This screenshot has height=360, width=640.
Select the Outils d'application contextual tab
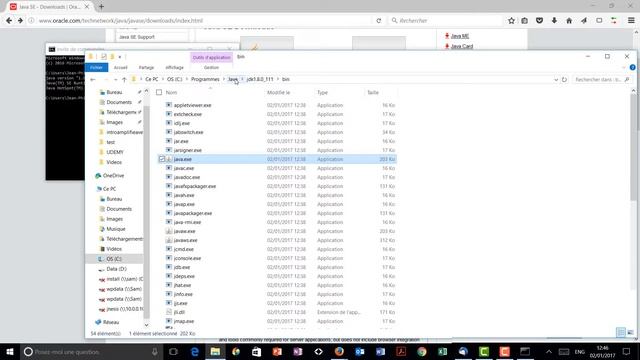pos(211,58)
